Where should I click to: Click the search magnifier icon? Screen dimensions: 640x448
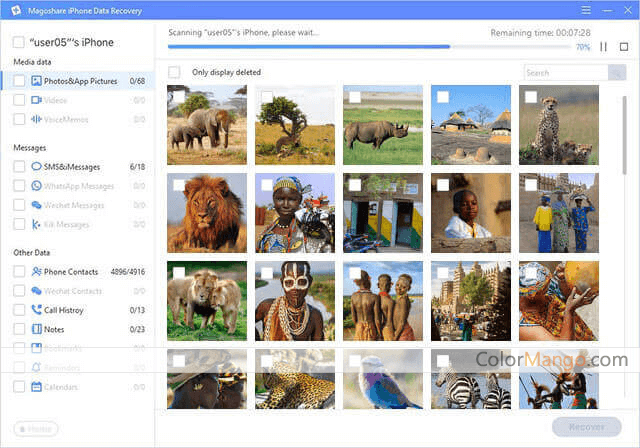click(617, 73)
